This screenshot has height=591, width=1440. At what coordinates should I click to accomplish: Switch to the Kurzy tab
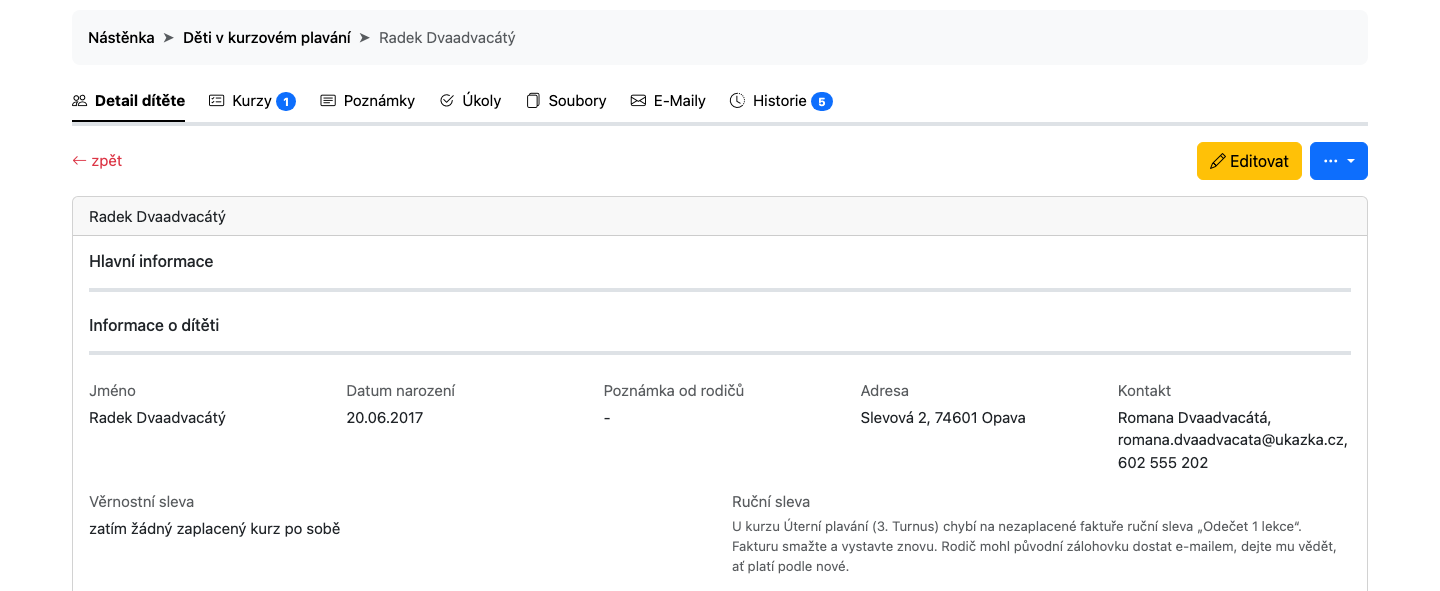pyautogui.click(x=252, y=101)
